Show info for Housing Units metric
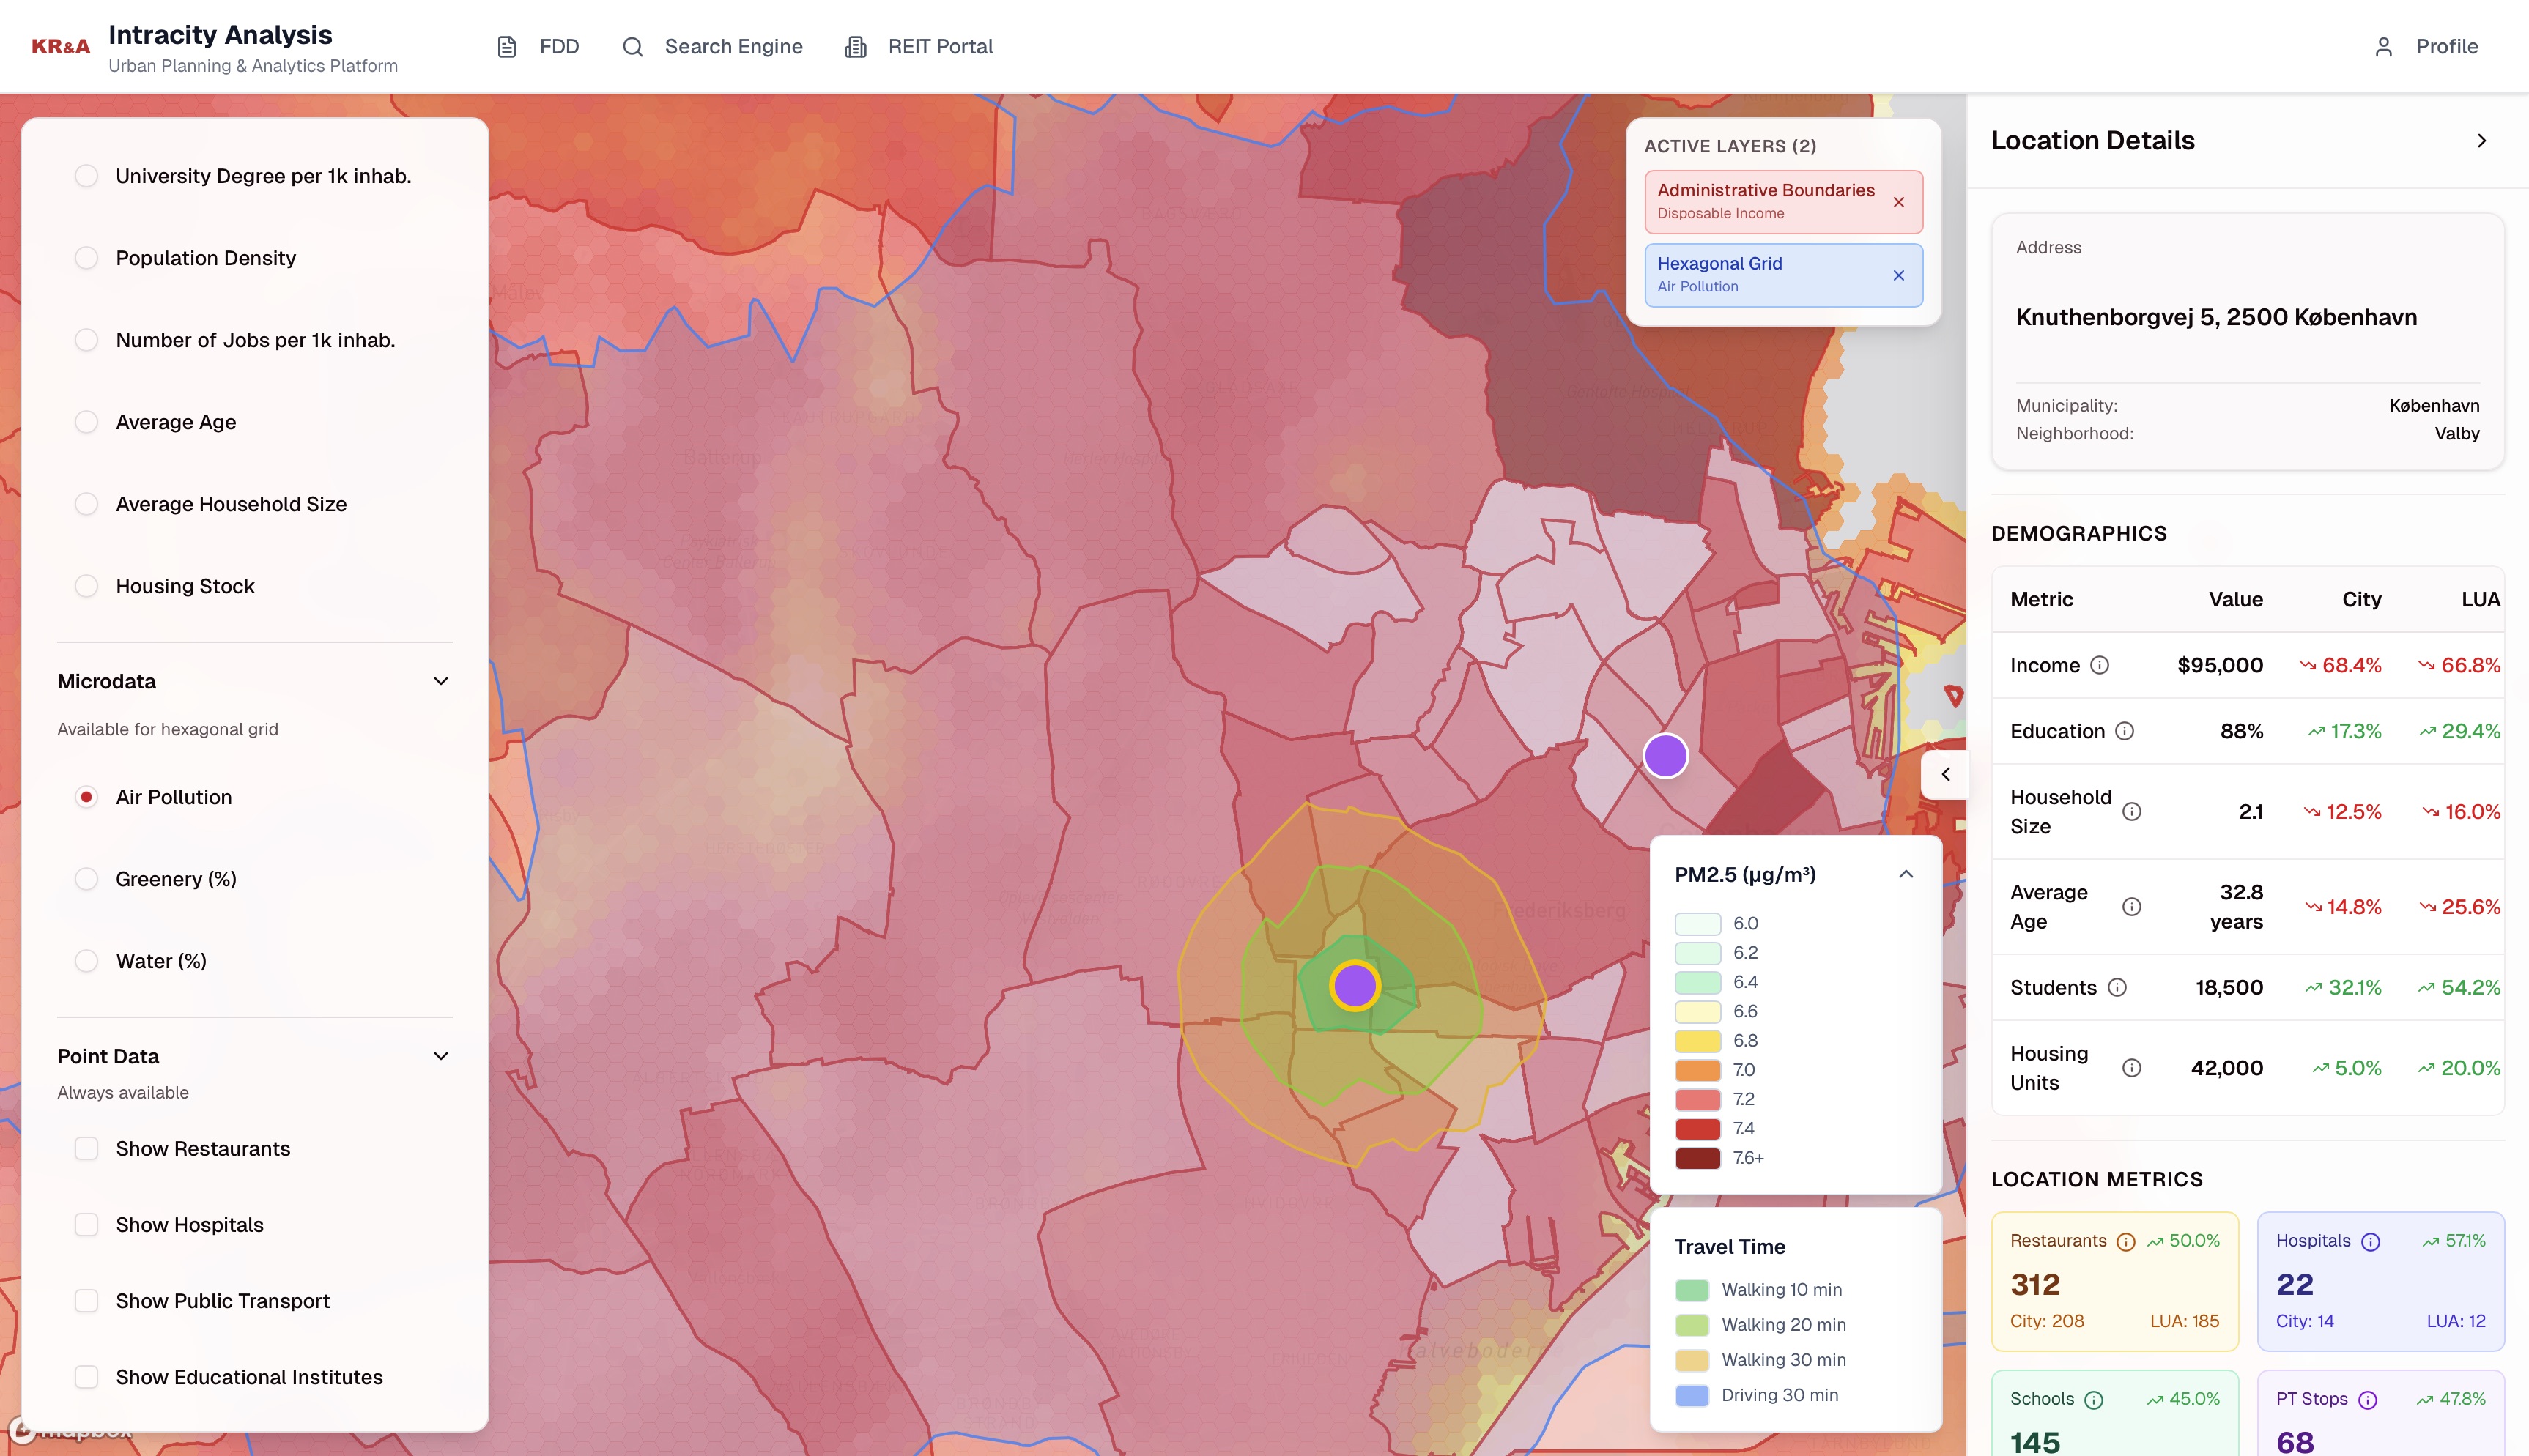Viewport: 2529px width, 1456px height. click(2132, 1068)
